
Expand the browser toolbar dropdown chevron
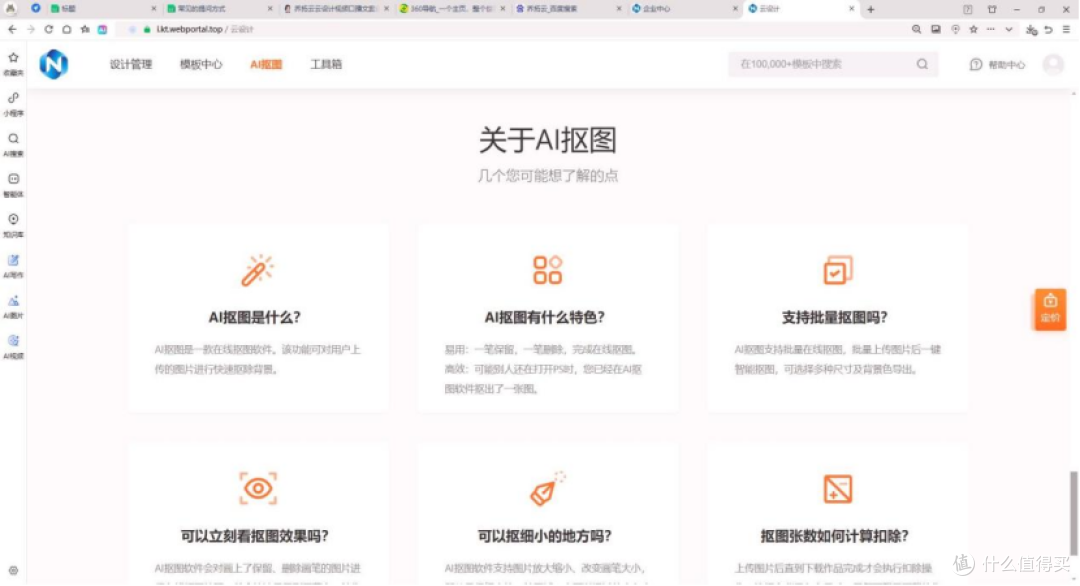[x=1008, y=30]
